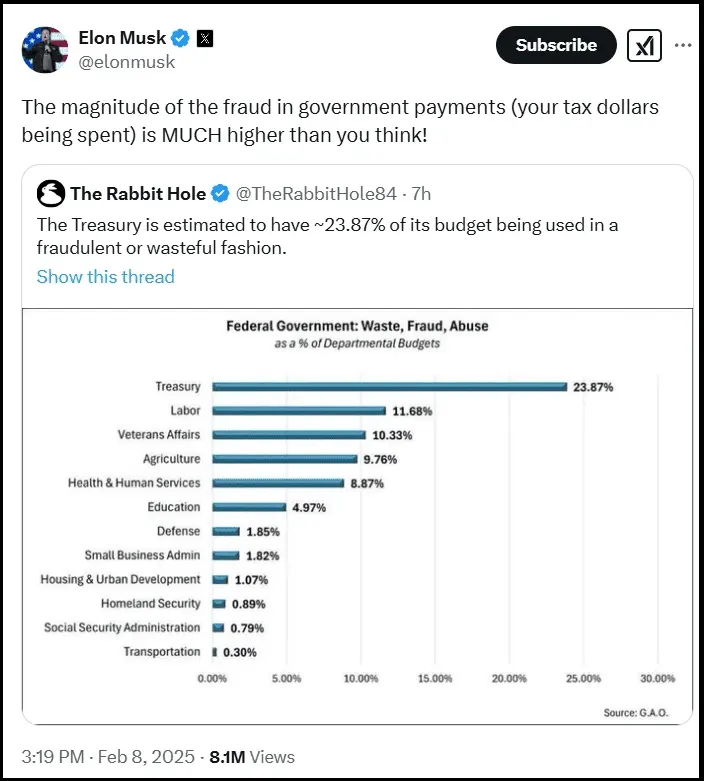
Task: Open Grok xAI icon button
Action: (643, 46)
